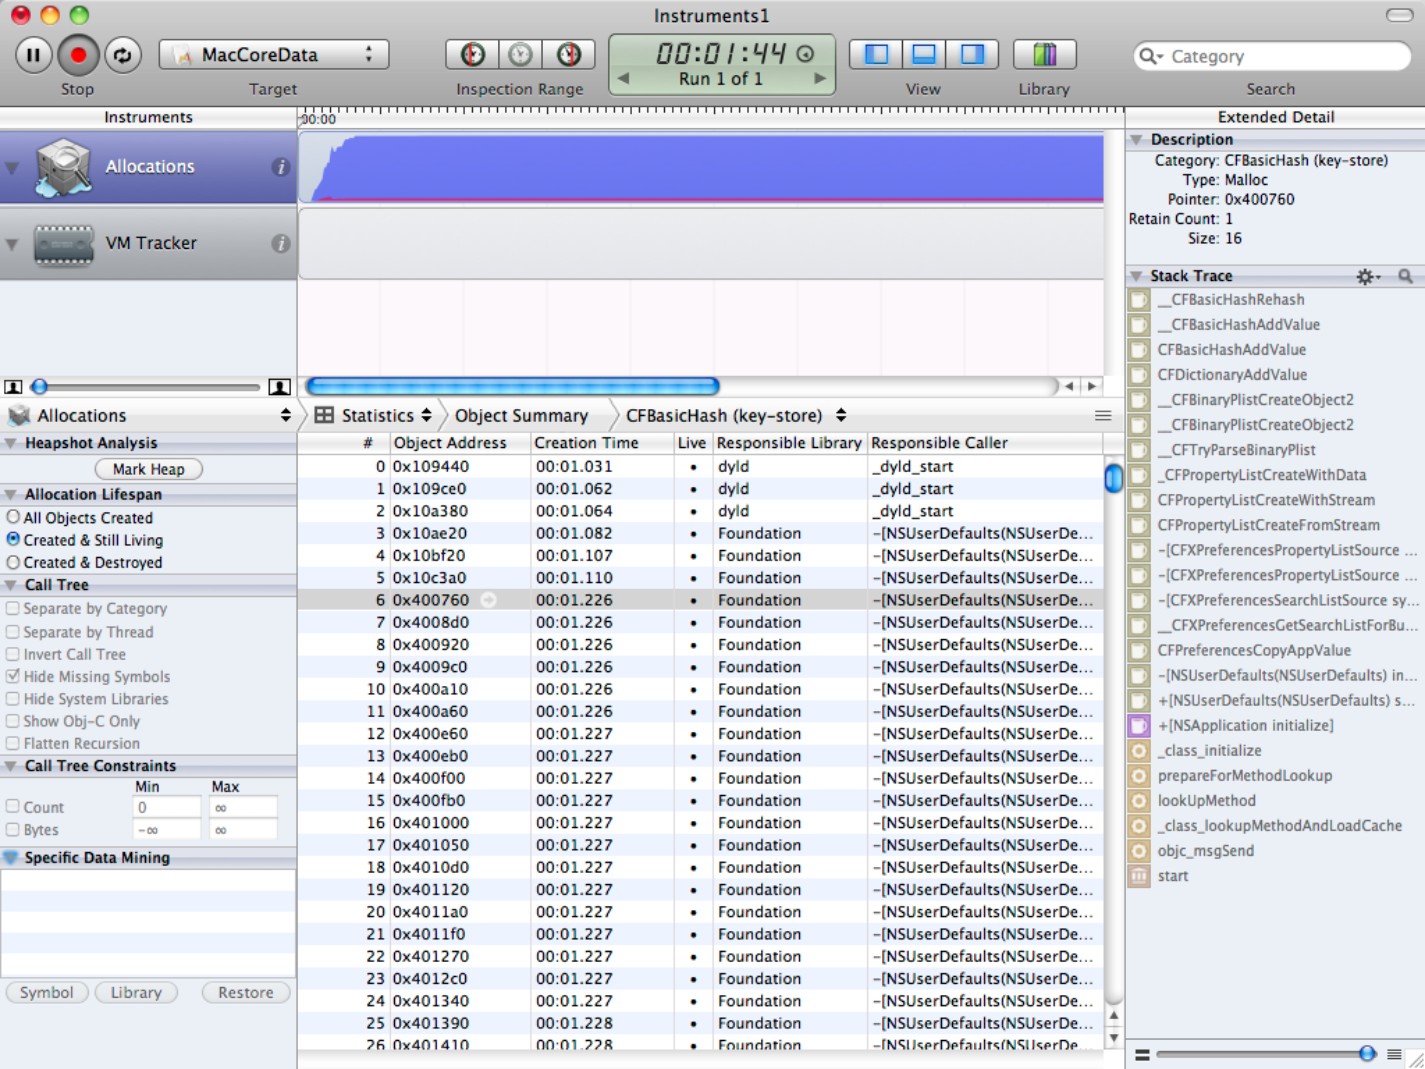Click the Restore button

pyautogui.click(x=246, y=992)
